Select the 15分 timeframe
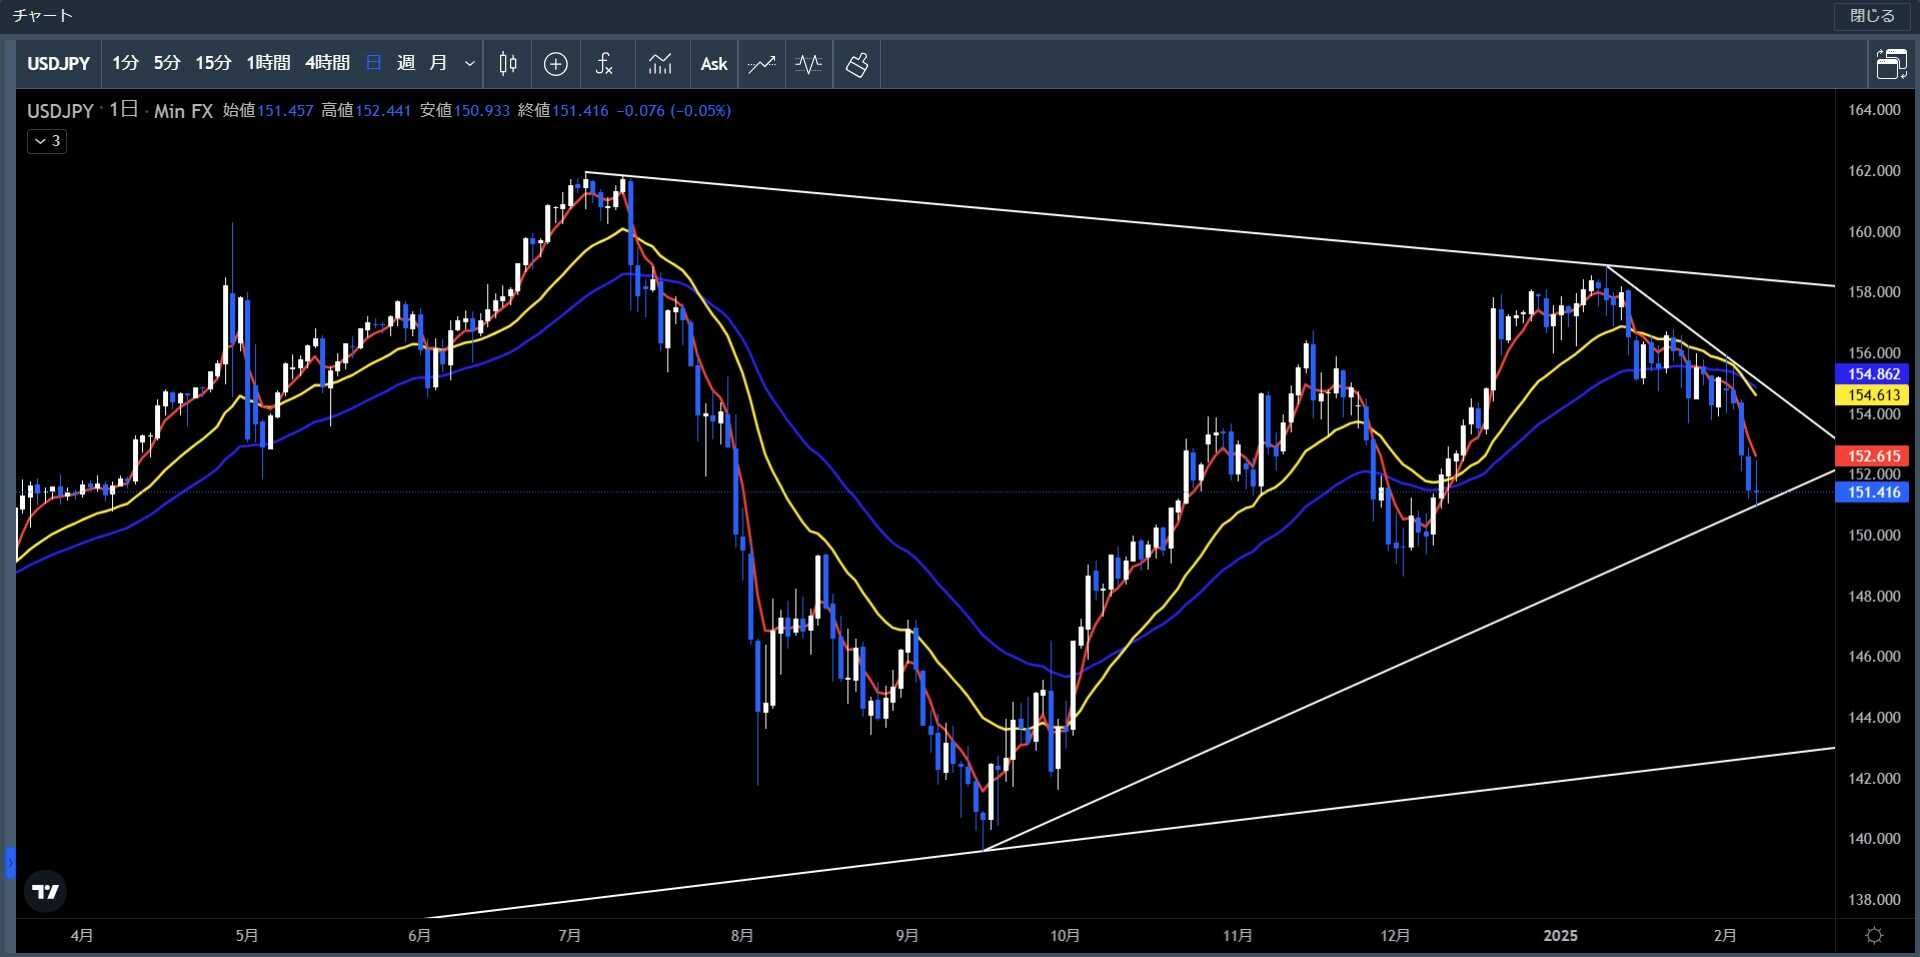The height and width of the screenshot is (957, 1920). tap(213, 63)
